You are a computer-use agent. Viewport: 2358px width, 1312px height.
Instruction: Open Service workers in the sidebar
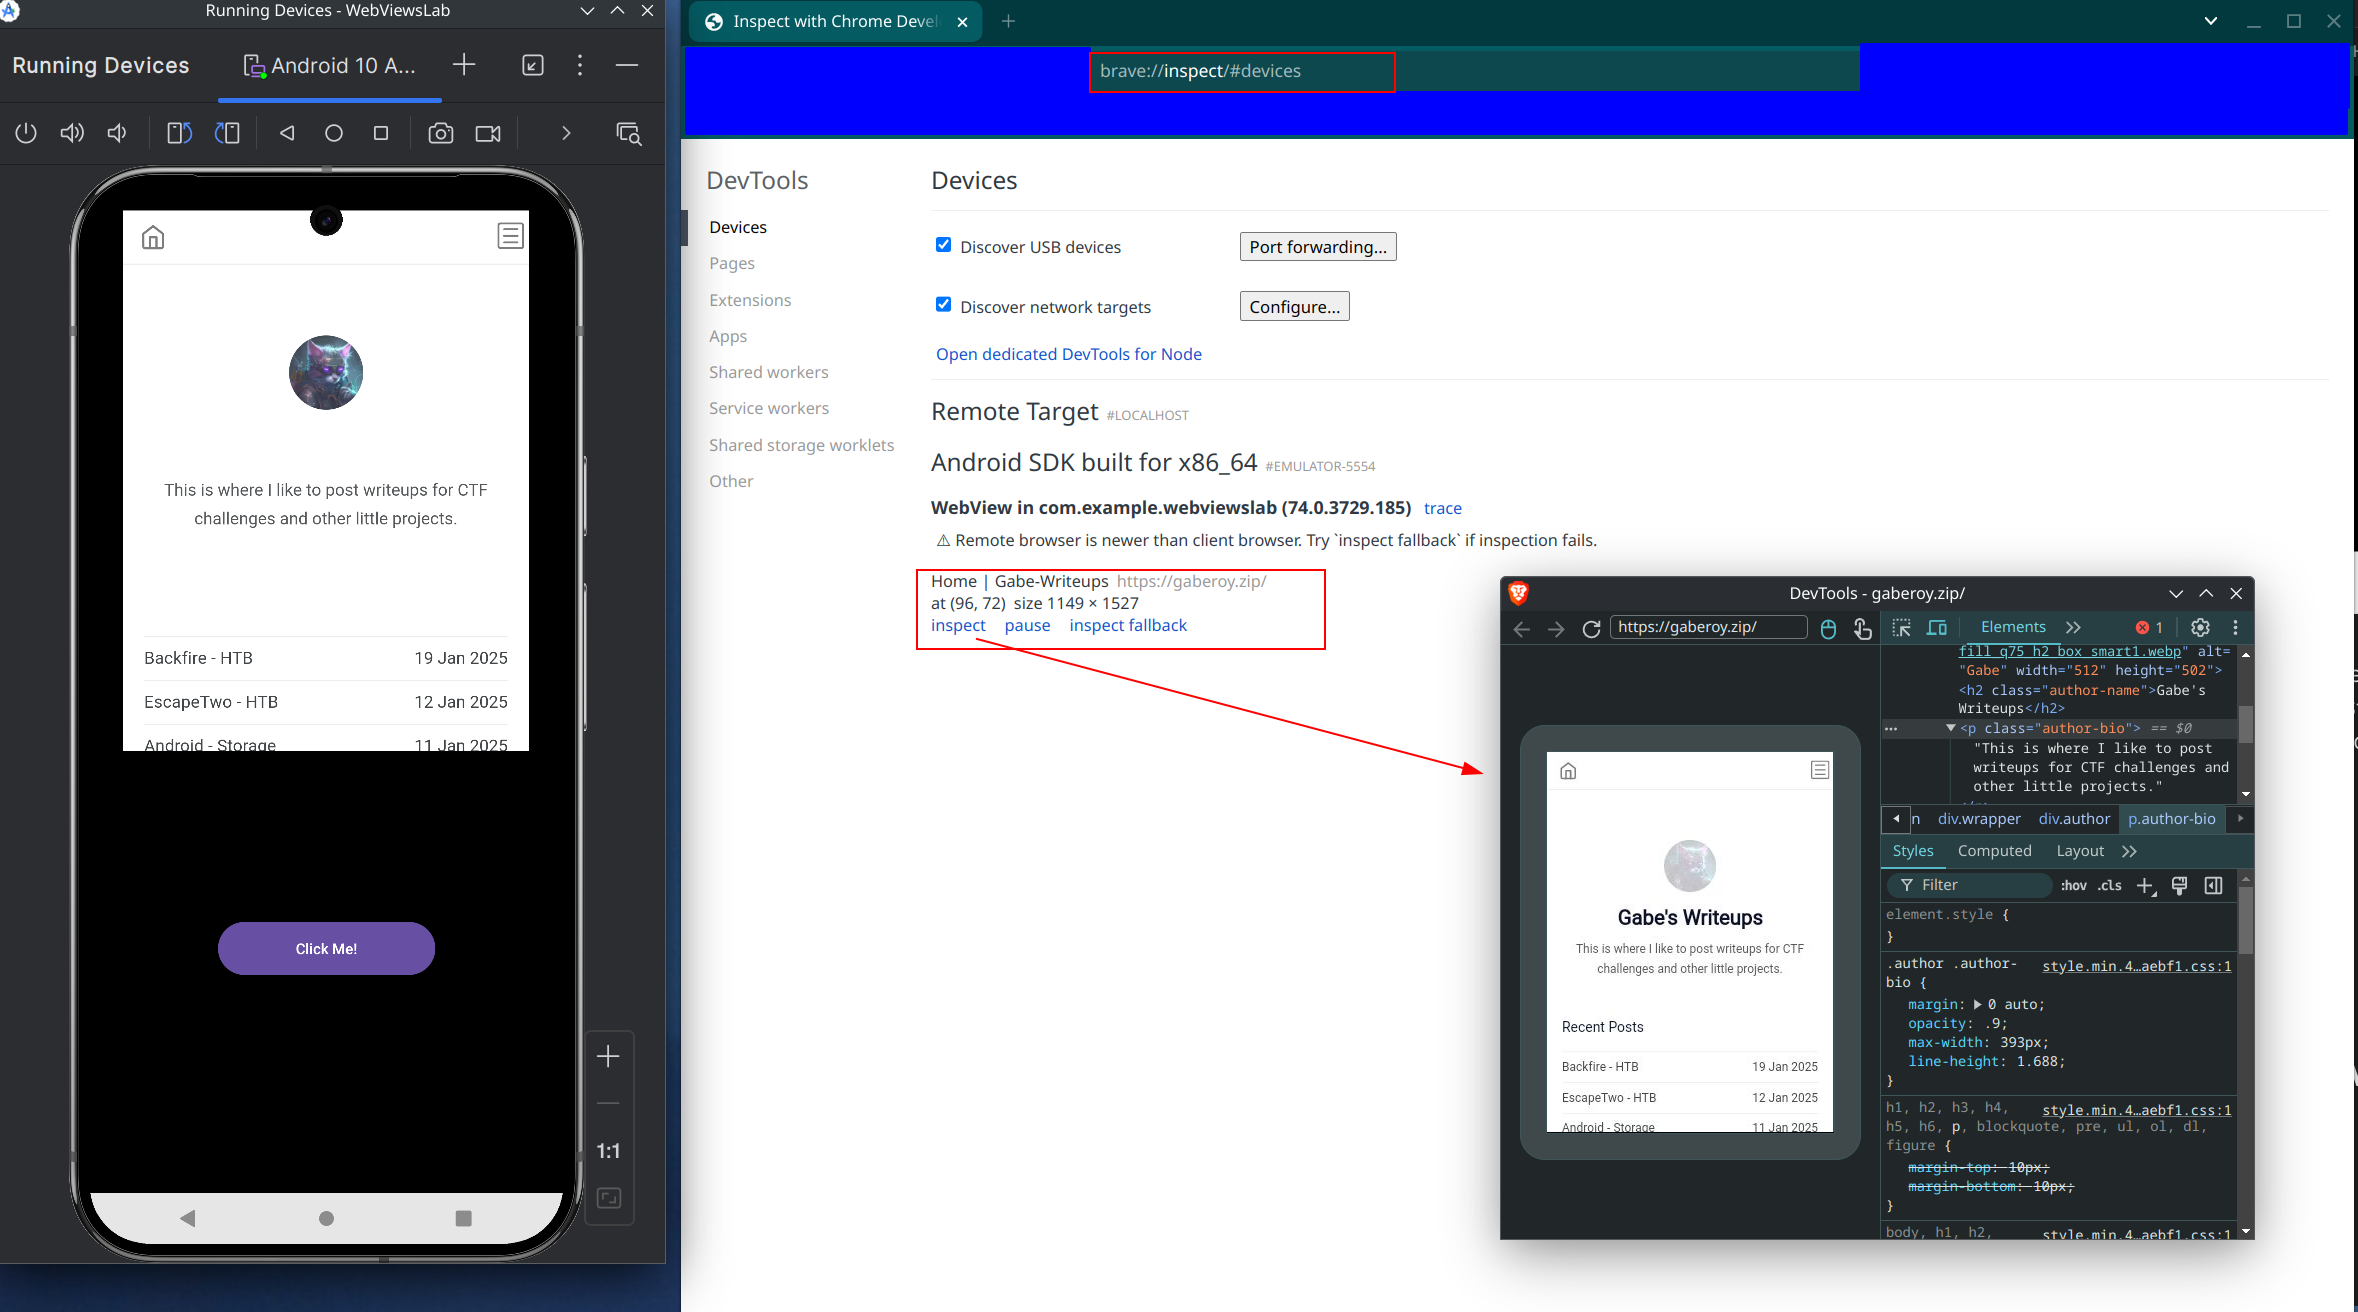[x=769, y=408]
